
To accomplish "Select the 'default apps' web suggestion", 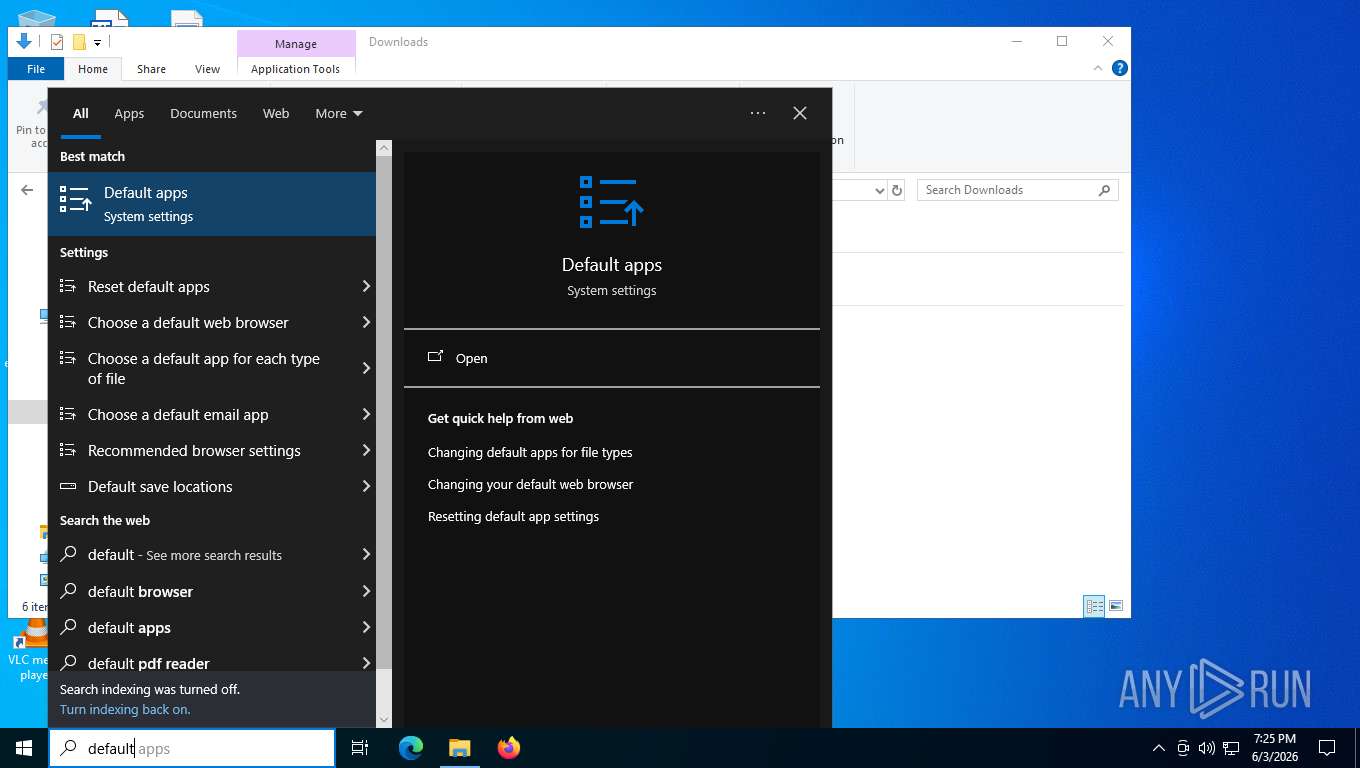I will tap(212, 628).
